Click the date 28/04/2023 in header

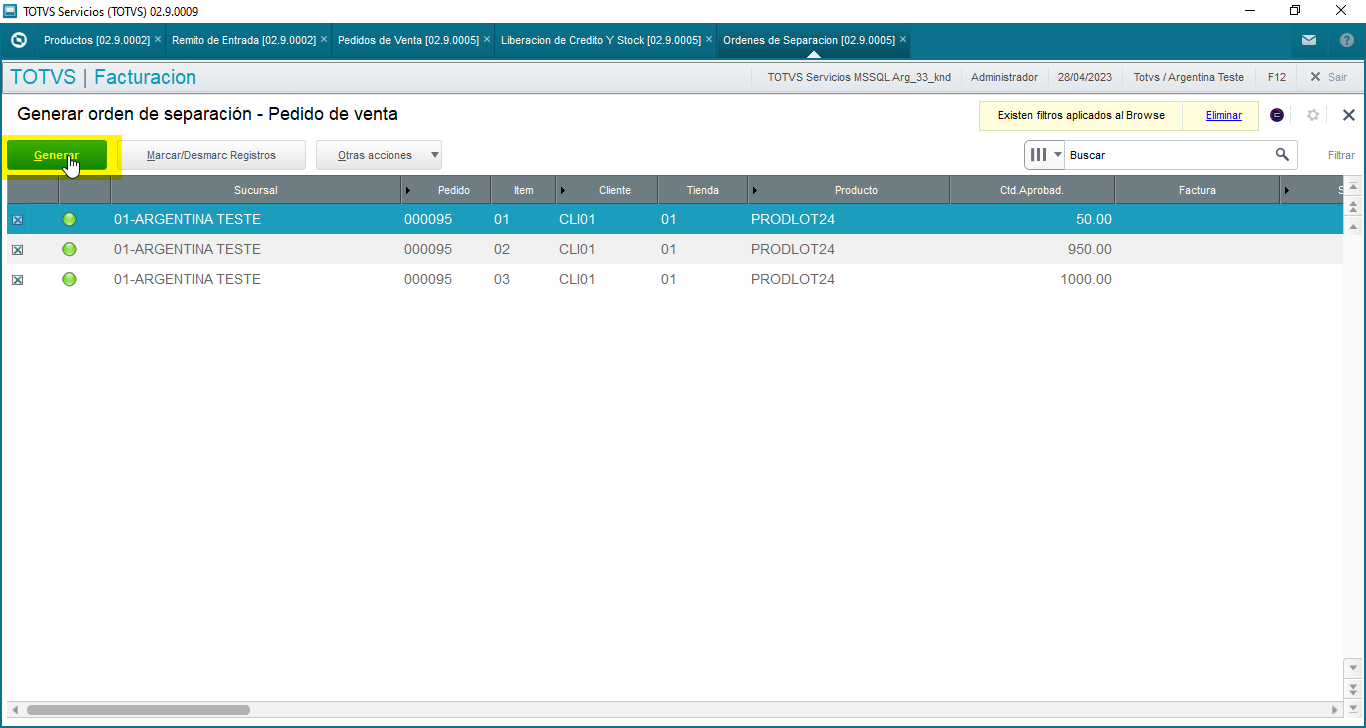(x=1085, y=77)
